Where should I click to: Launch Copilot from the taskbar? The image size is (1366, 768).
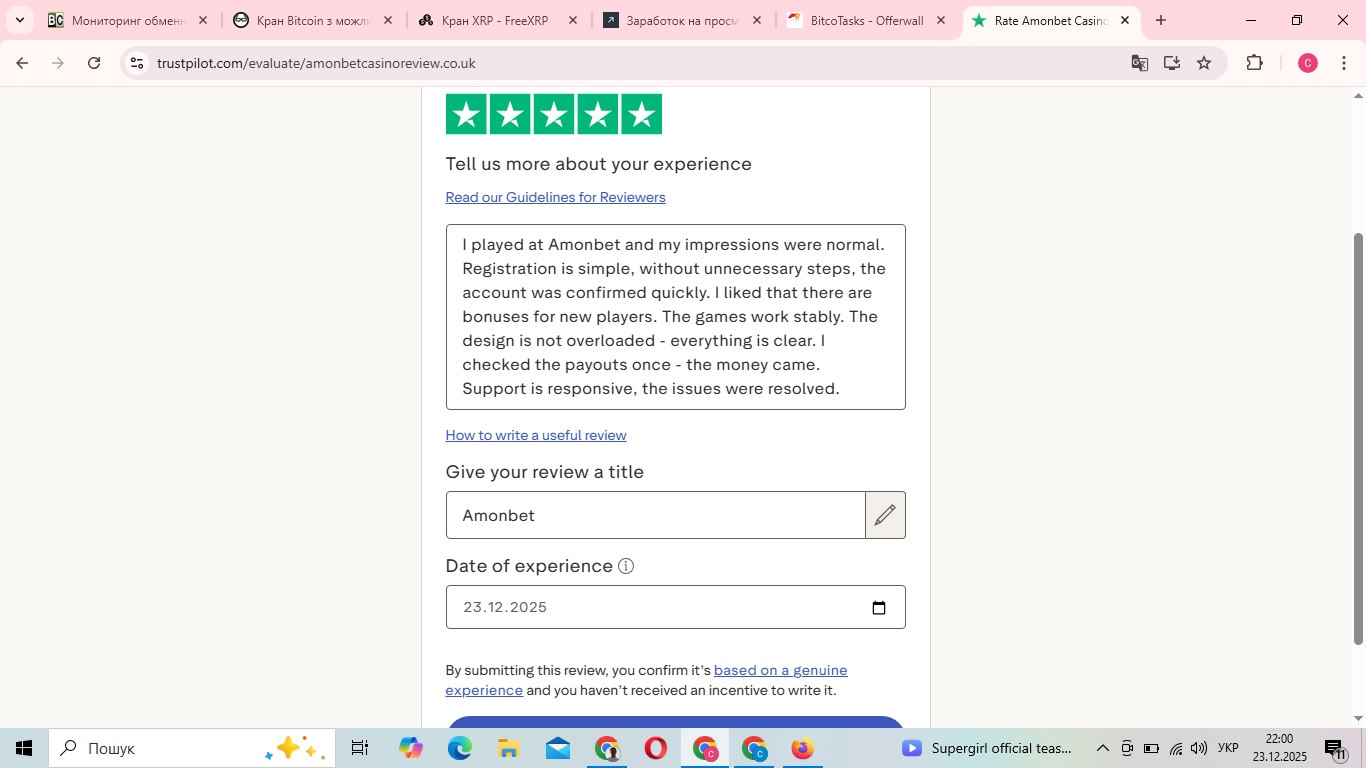(x=410, y=748)
